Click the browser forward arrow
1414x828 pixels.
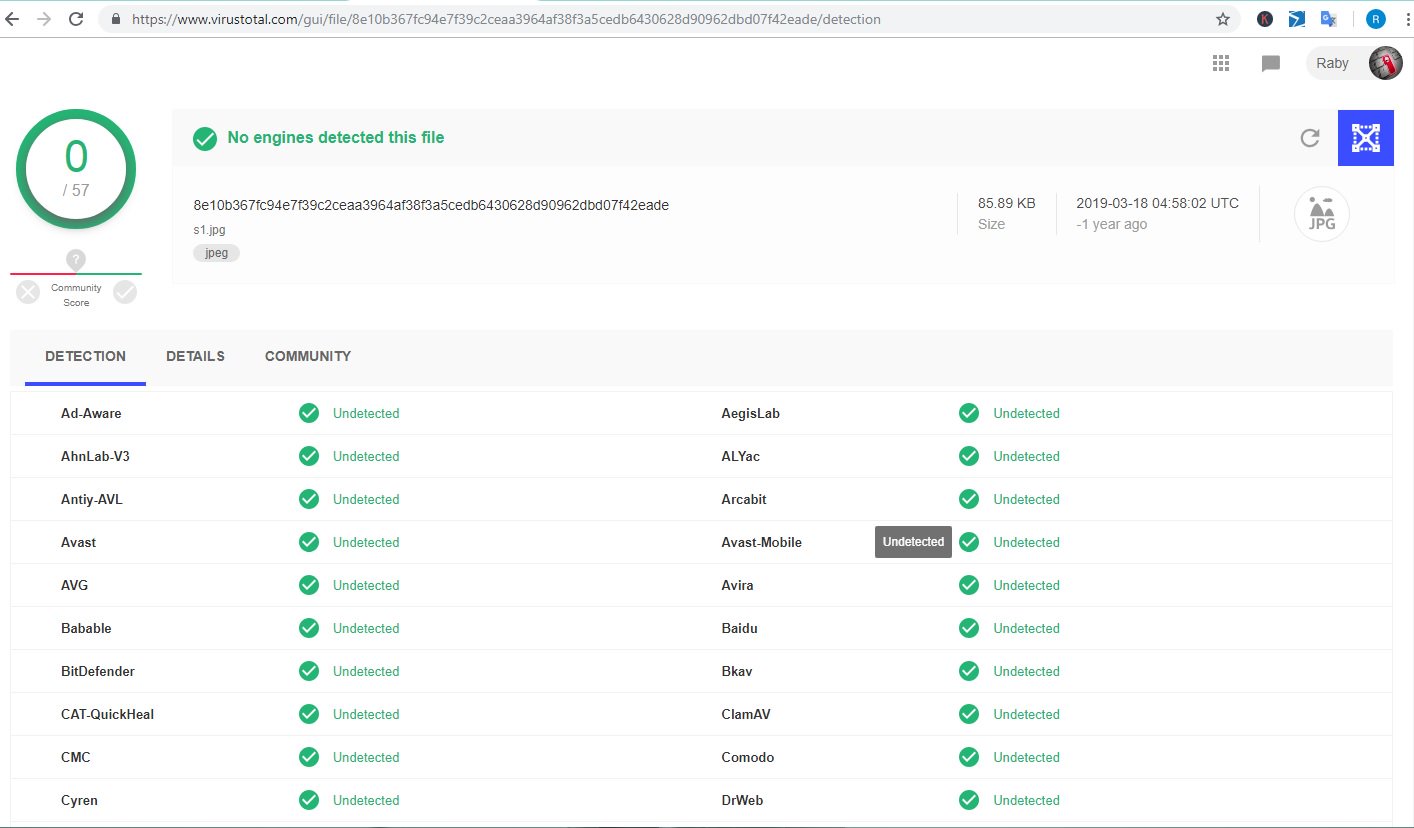click(x=45, y=19)
